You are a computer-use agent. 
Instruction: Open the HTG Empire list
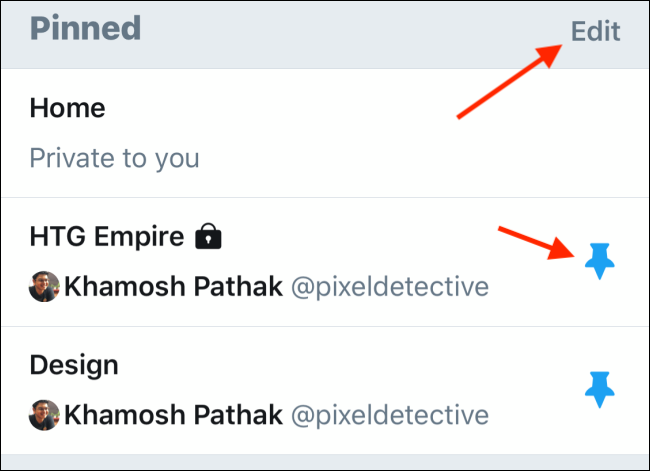(x=106, y=238)
